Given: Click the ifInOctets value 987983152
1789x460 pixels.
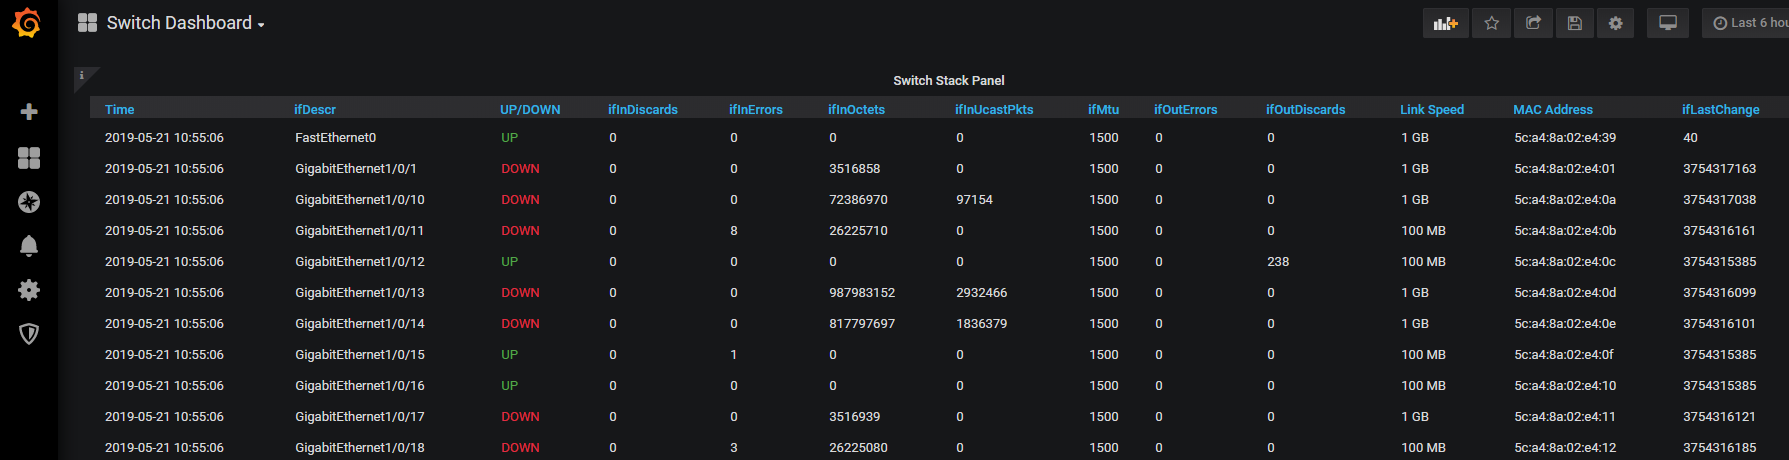Looking at the screenshot, I should 862,293.
